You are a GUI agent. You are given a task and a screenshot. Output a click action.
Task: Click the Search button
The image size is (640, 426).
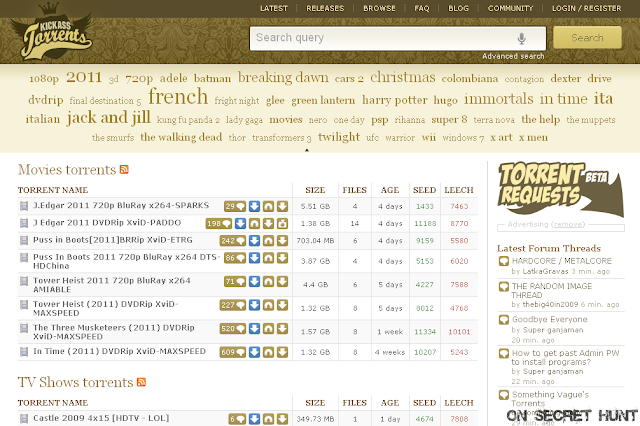(x=587, y=38)
